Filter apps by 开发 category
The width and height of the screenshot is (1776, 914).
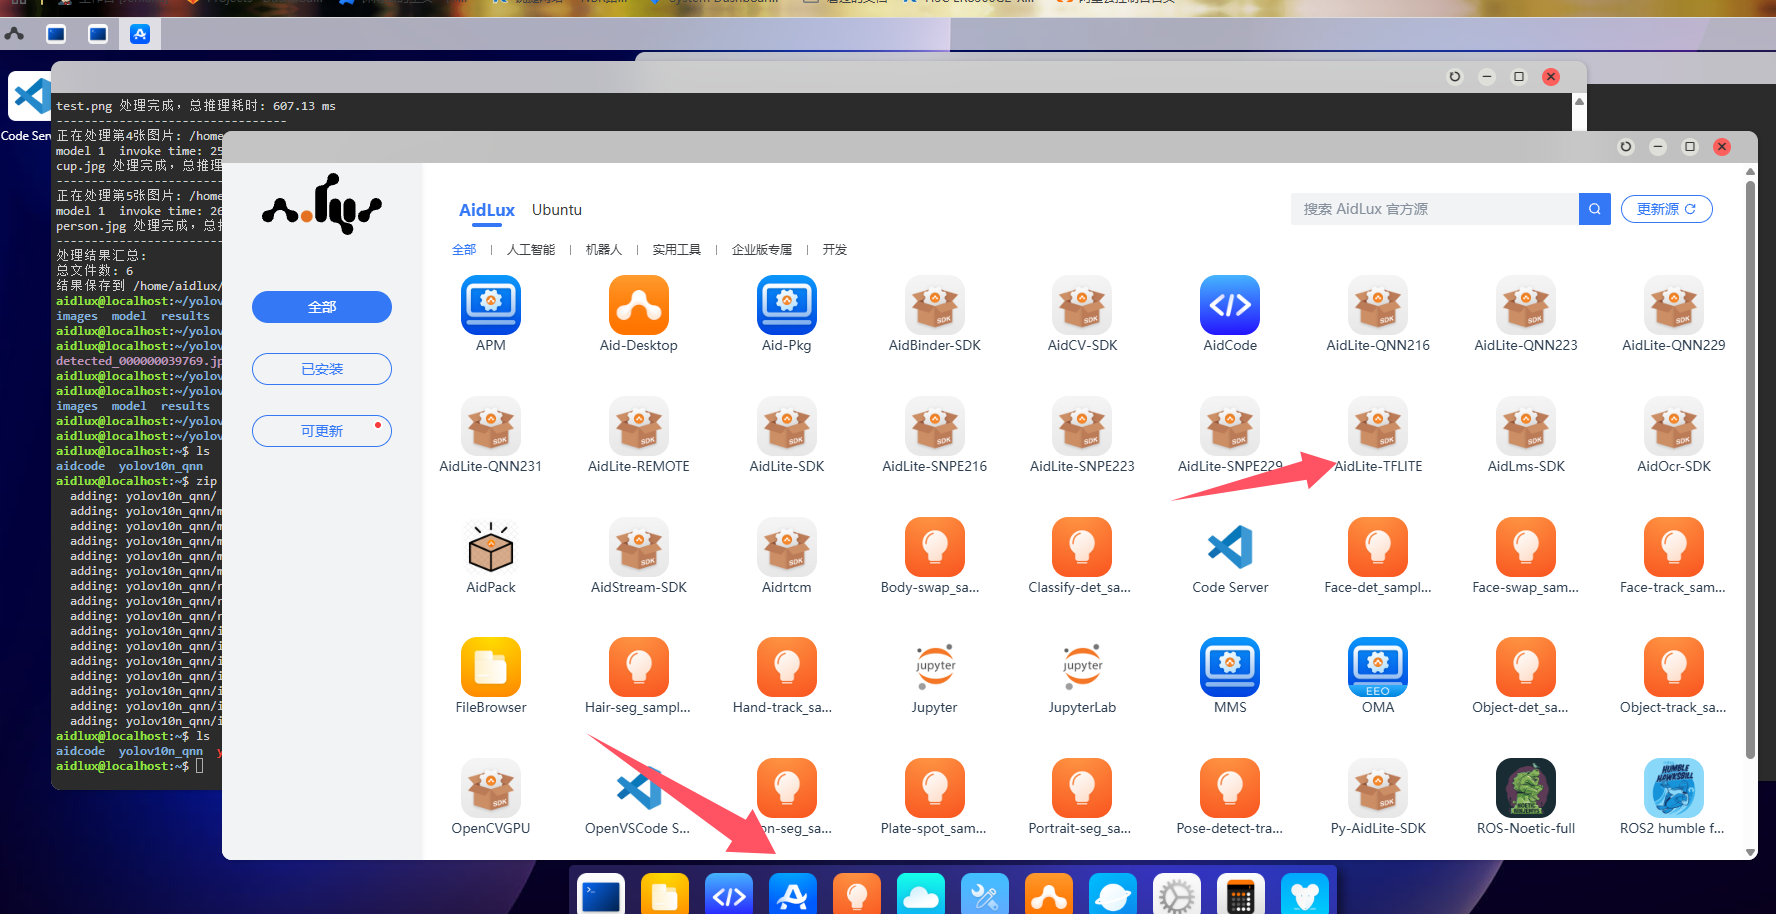(835, 250)
